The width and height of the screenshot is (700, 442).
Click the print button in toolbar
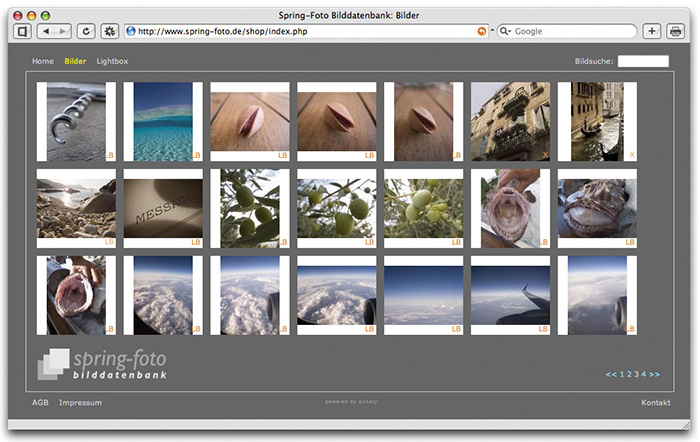click(676, 31)
